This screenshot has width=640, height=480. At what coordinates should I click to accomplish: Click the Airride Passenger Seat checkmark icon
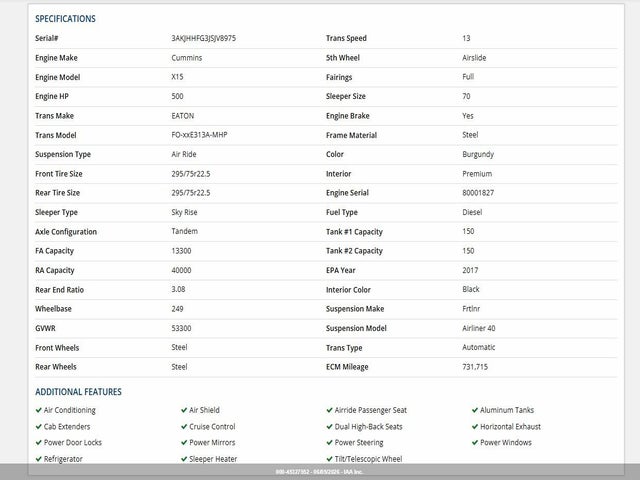329,410
